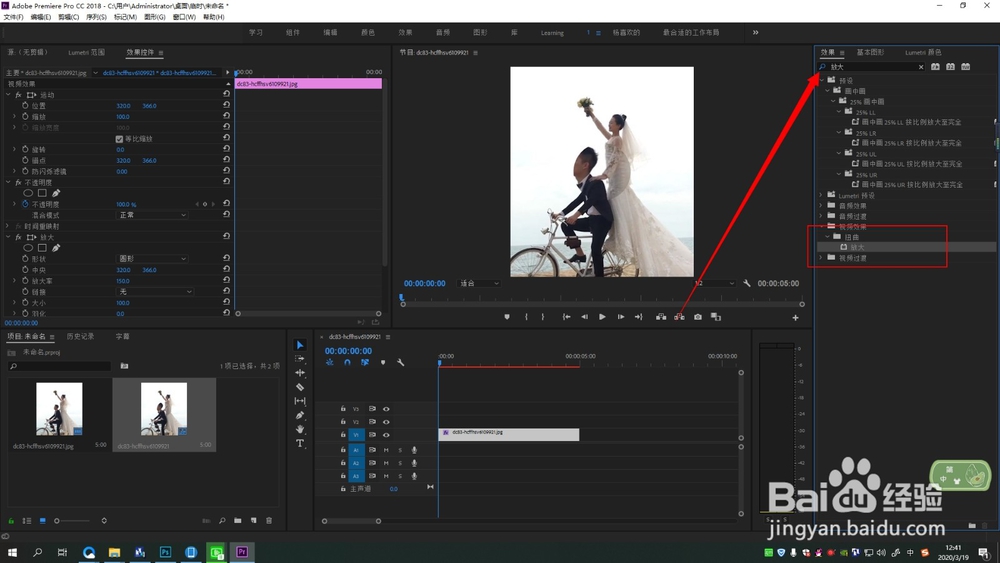Expand the 视频过渡 folder
This screenshot has height=563, width=1000.
tap(821, 258)
